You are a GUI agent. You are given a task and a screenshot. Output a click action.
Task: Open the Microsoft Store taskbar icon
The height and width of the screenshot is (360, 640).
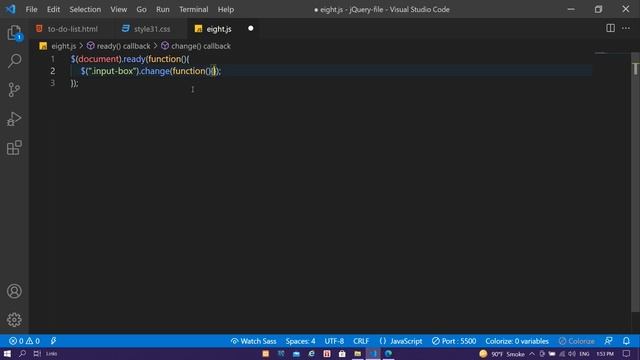(x=342, y=353)
